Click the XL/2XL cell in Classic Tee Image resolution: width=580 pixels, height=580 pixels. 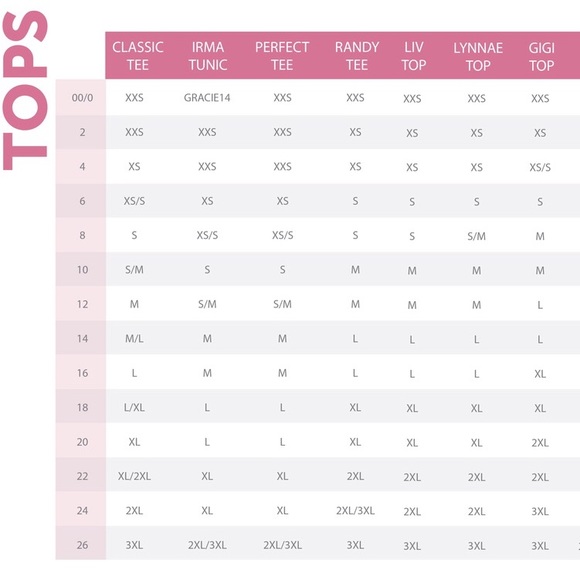coord(134,476)
